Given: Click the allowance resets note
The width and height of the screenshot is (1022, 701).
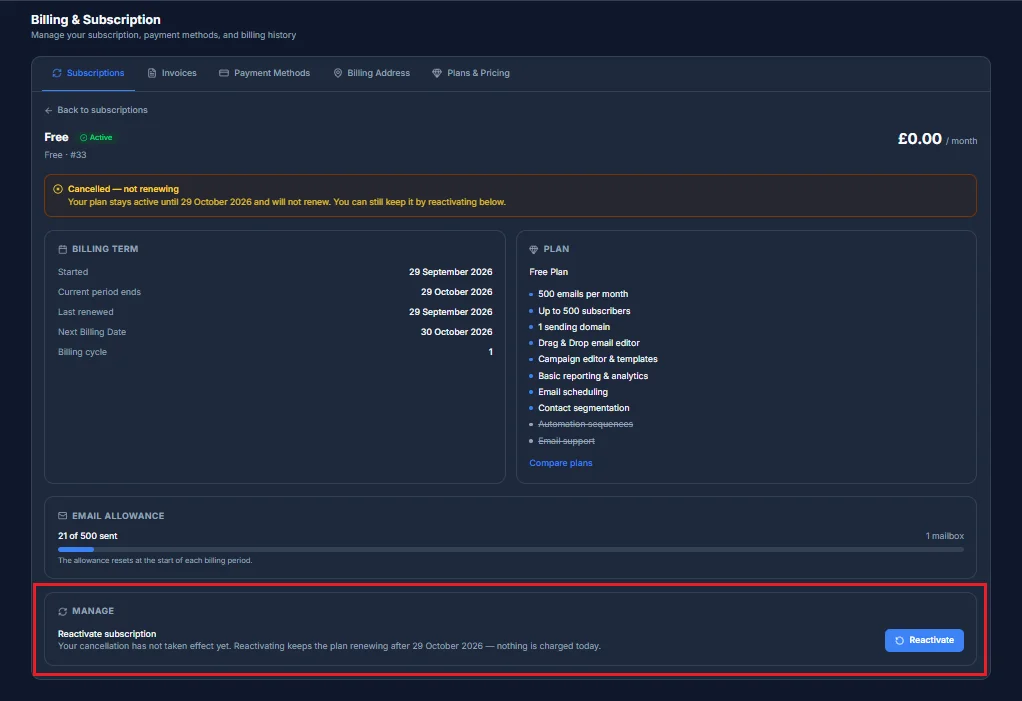Looking at the screenshot, I should (155, 561).
